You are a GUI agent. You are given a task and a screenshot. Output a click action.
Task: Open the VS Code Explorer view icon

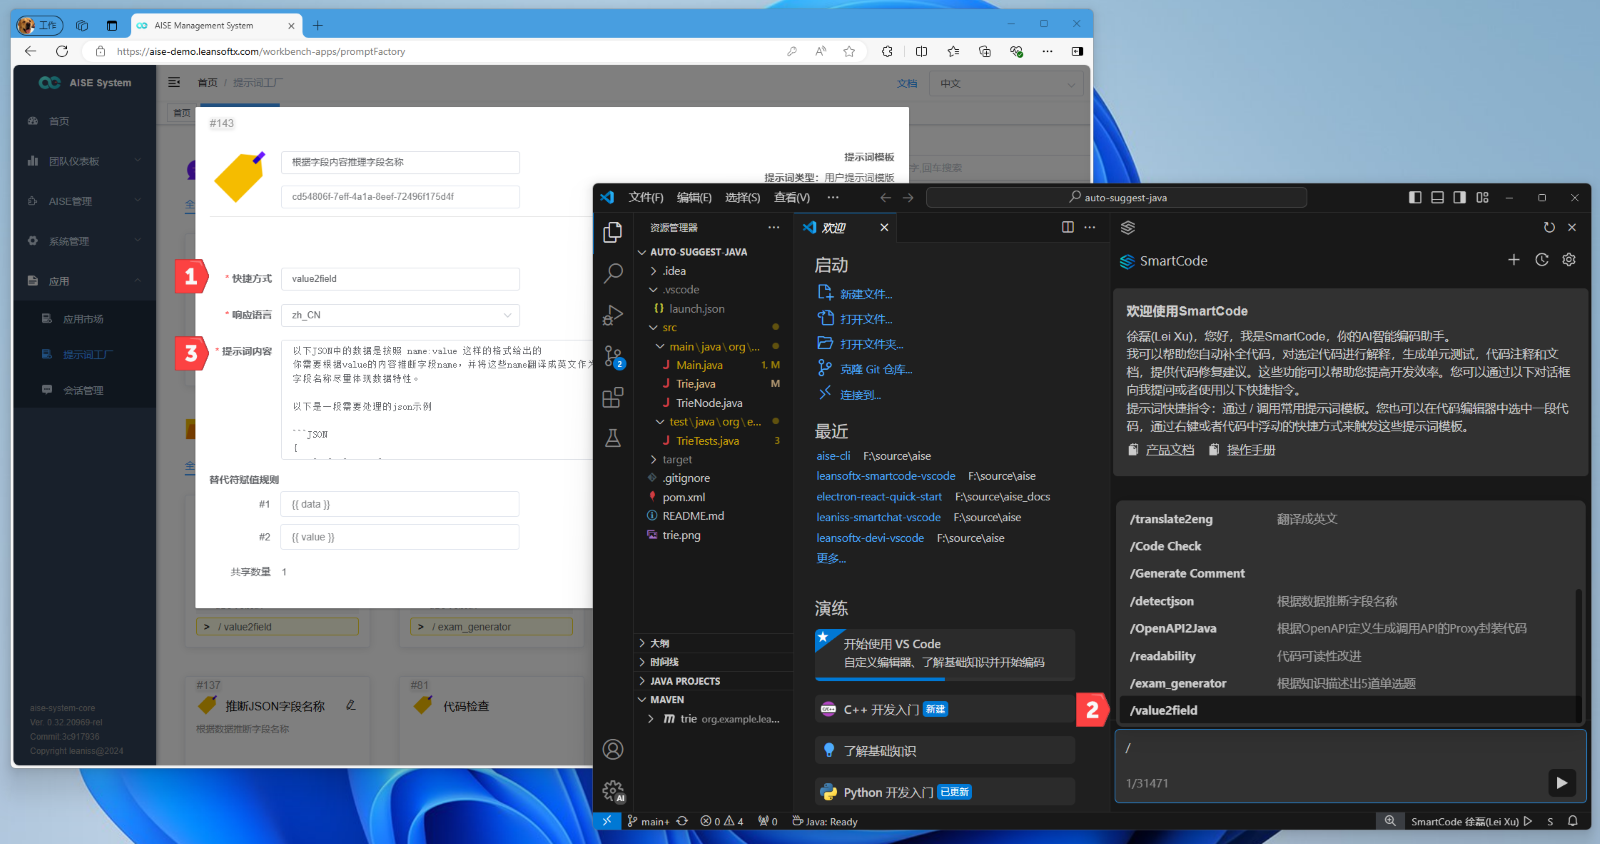coord(613,232)
